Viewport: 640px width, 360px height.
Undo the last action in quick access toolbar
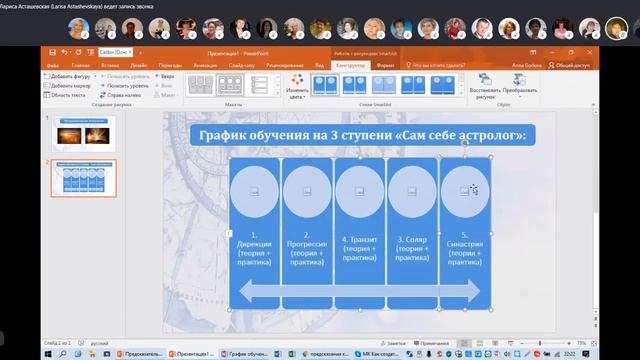(x=64, y=52)
